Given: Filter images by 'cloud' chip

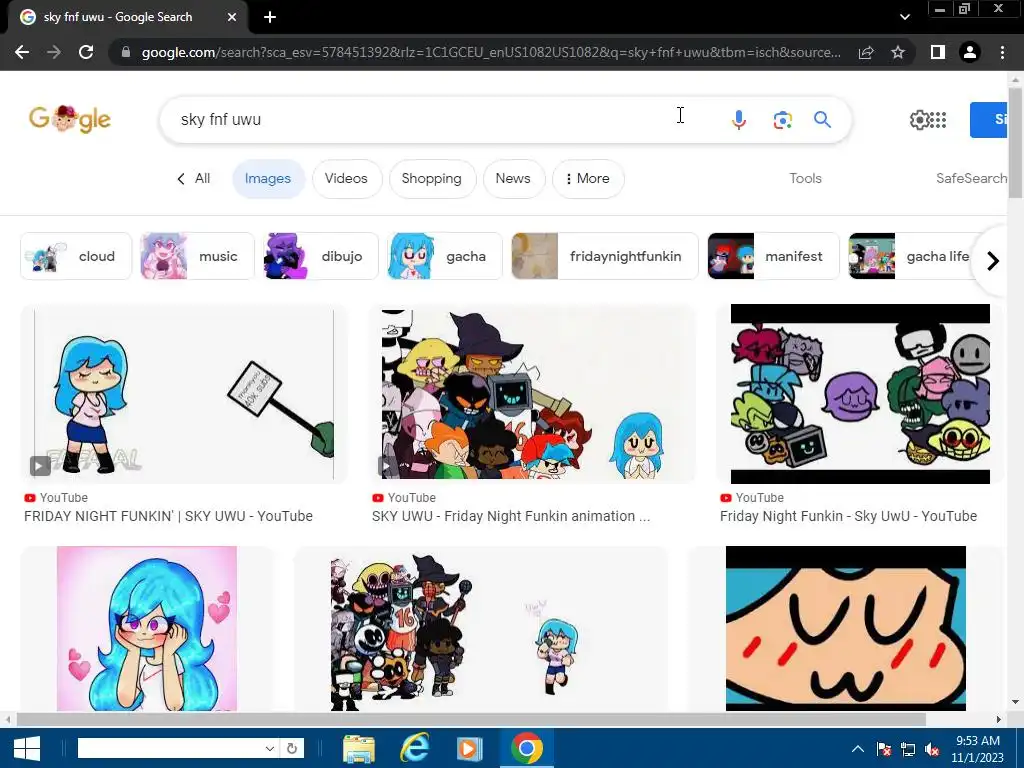Looking at the screenshot, I should click(x=76, y=256).
